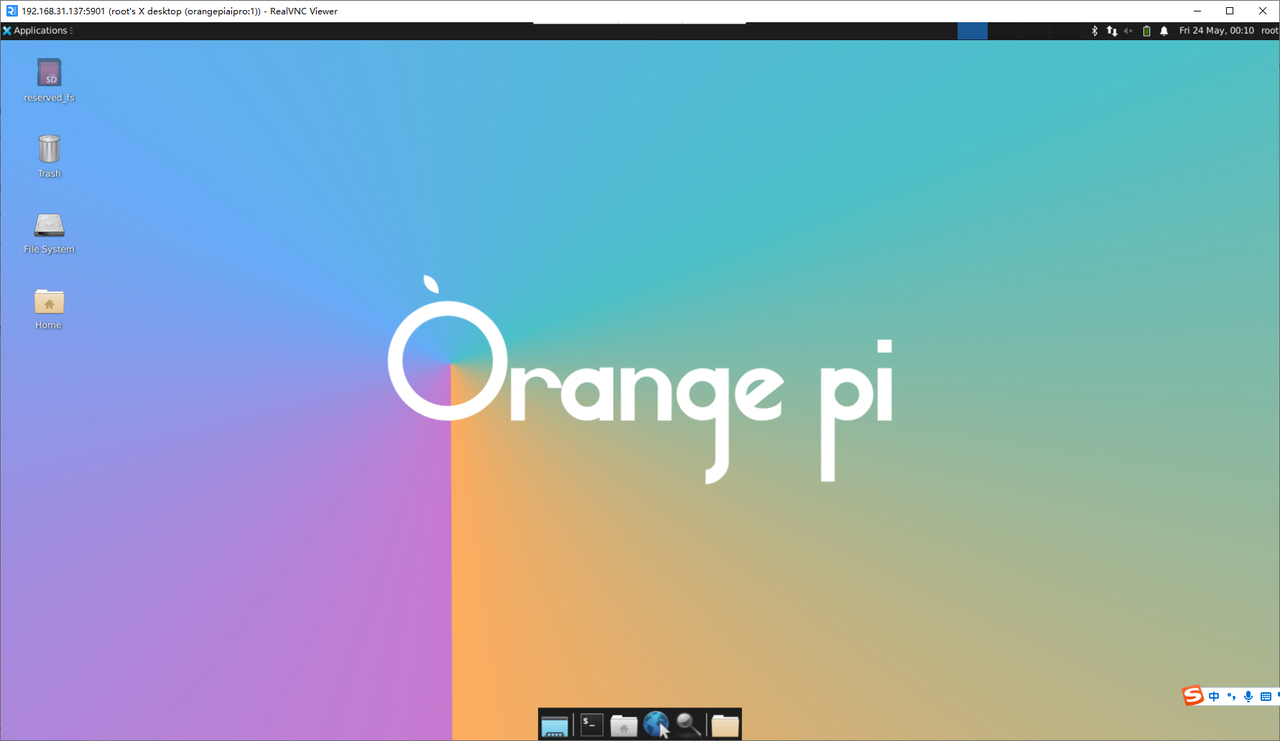Select the File System desktop icon

[x=49, y=232]
